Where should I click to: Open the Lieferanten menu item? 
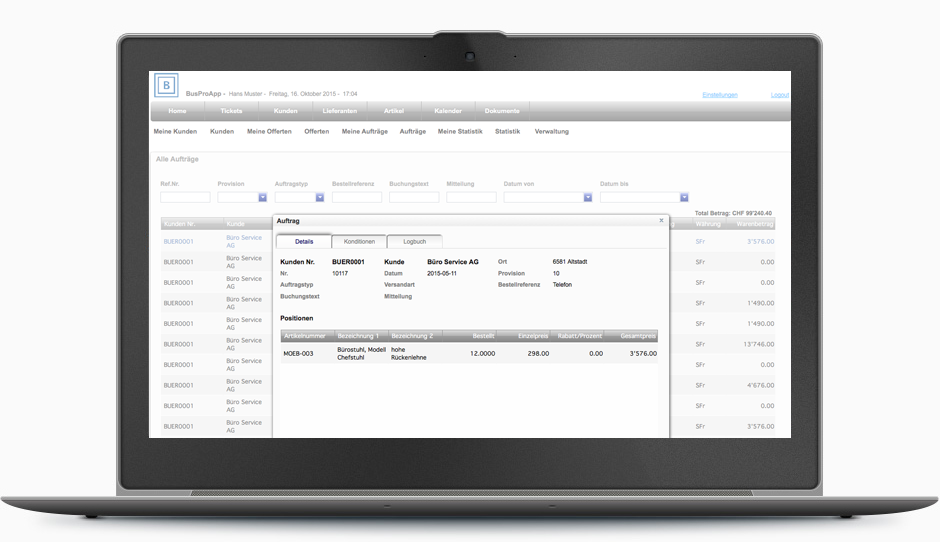tap(339, 111)
